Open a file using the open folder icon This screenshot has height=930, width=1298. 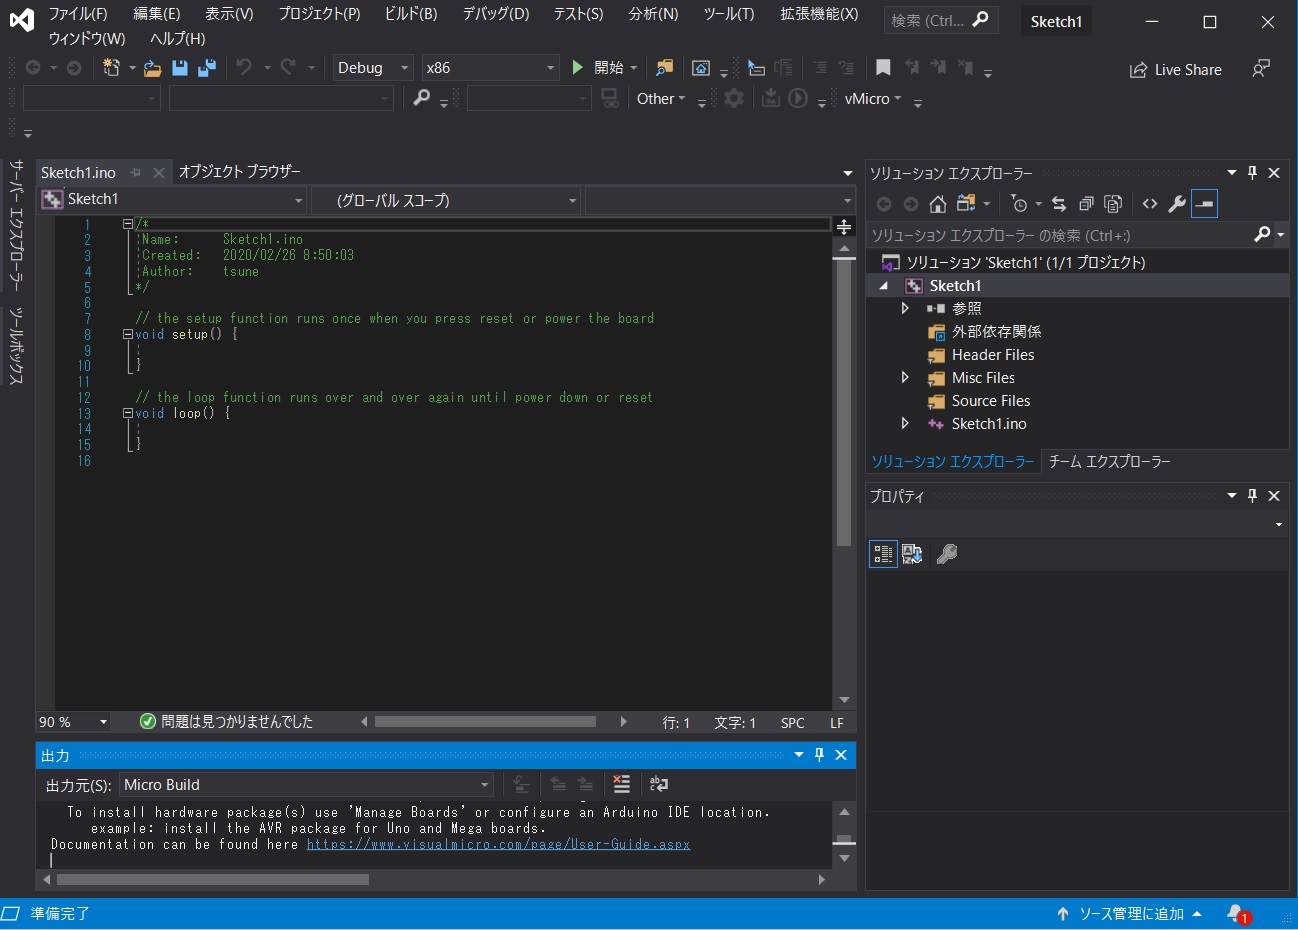152,67
